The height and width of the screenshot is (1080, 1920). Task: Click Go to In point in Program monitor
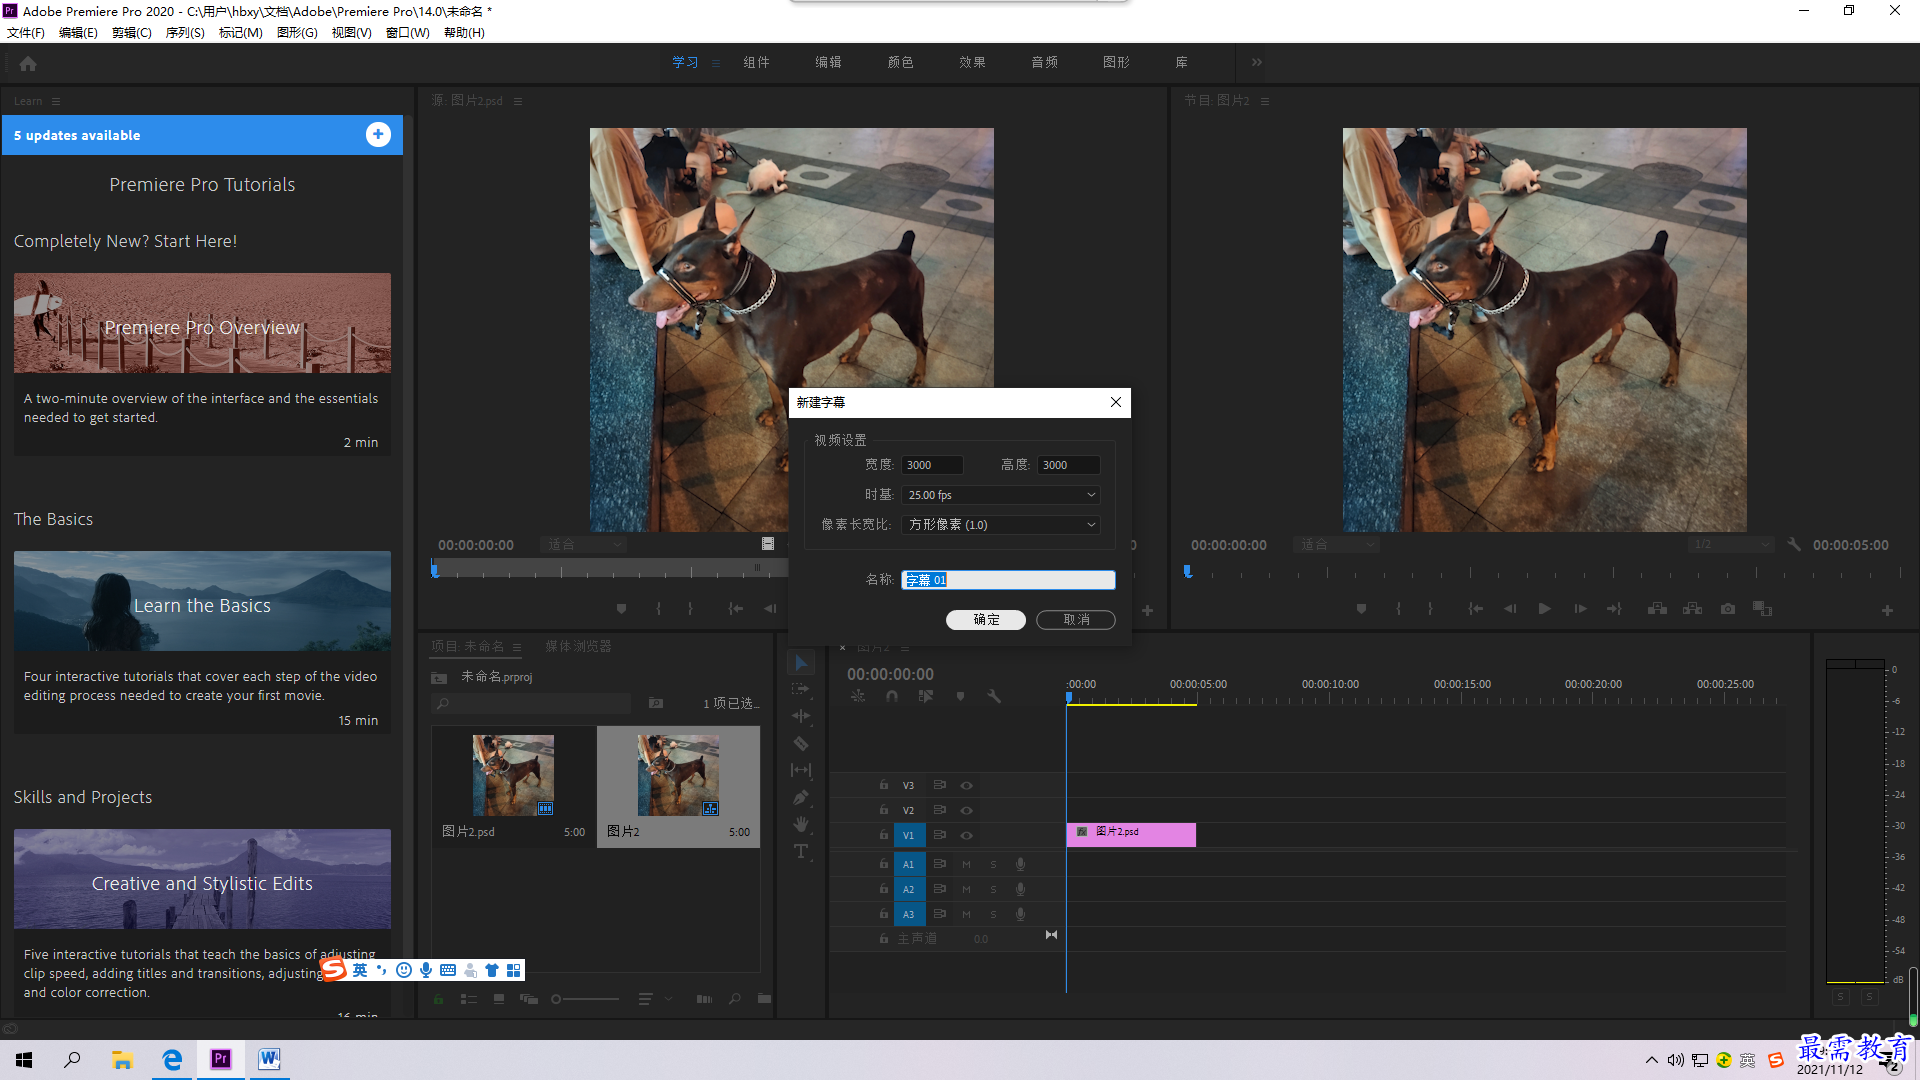click(1475, 608)
